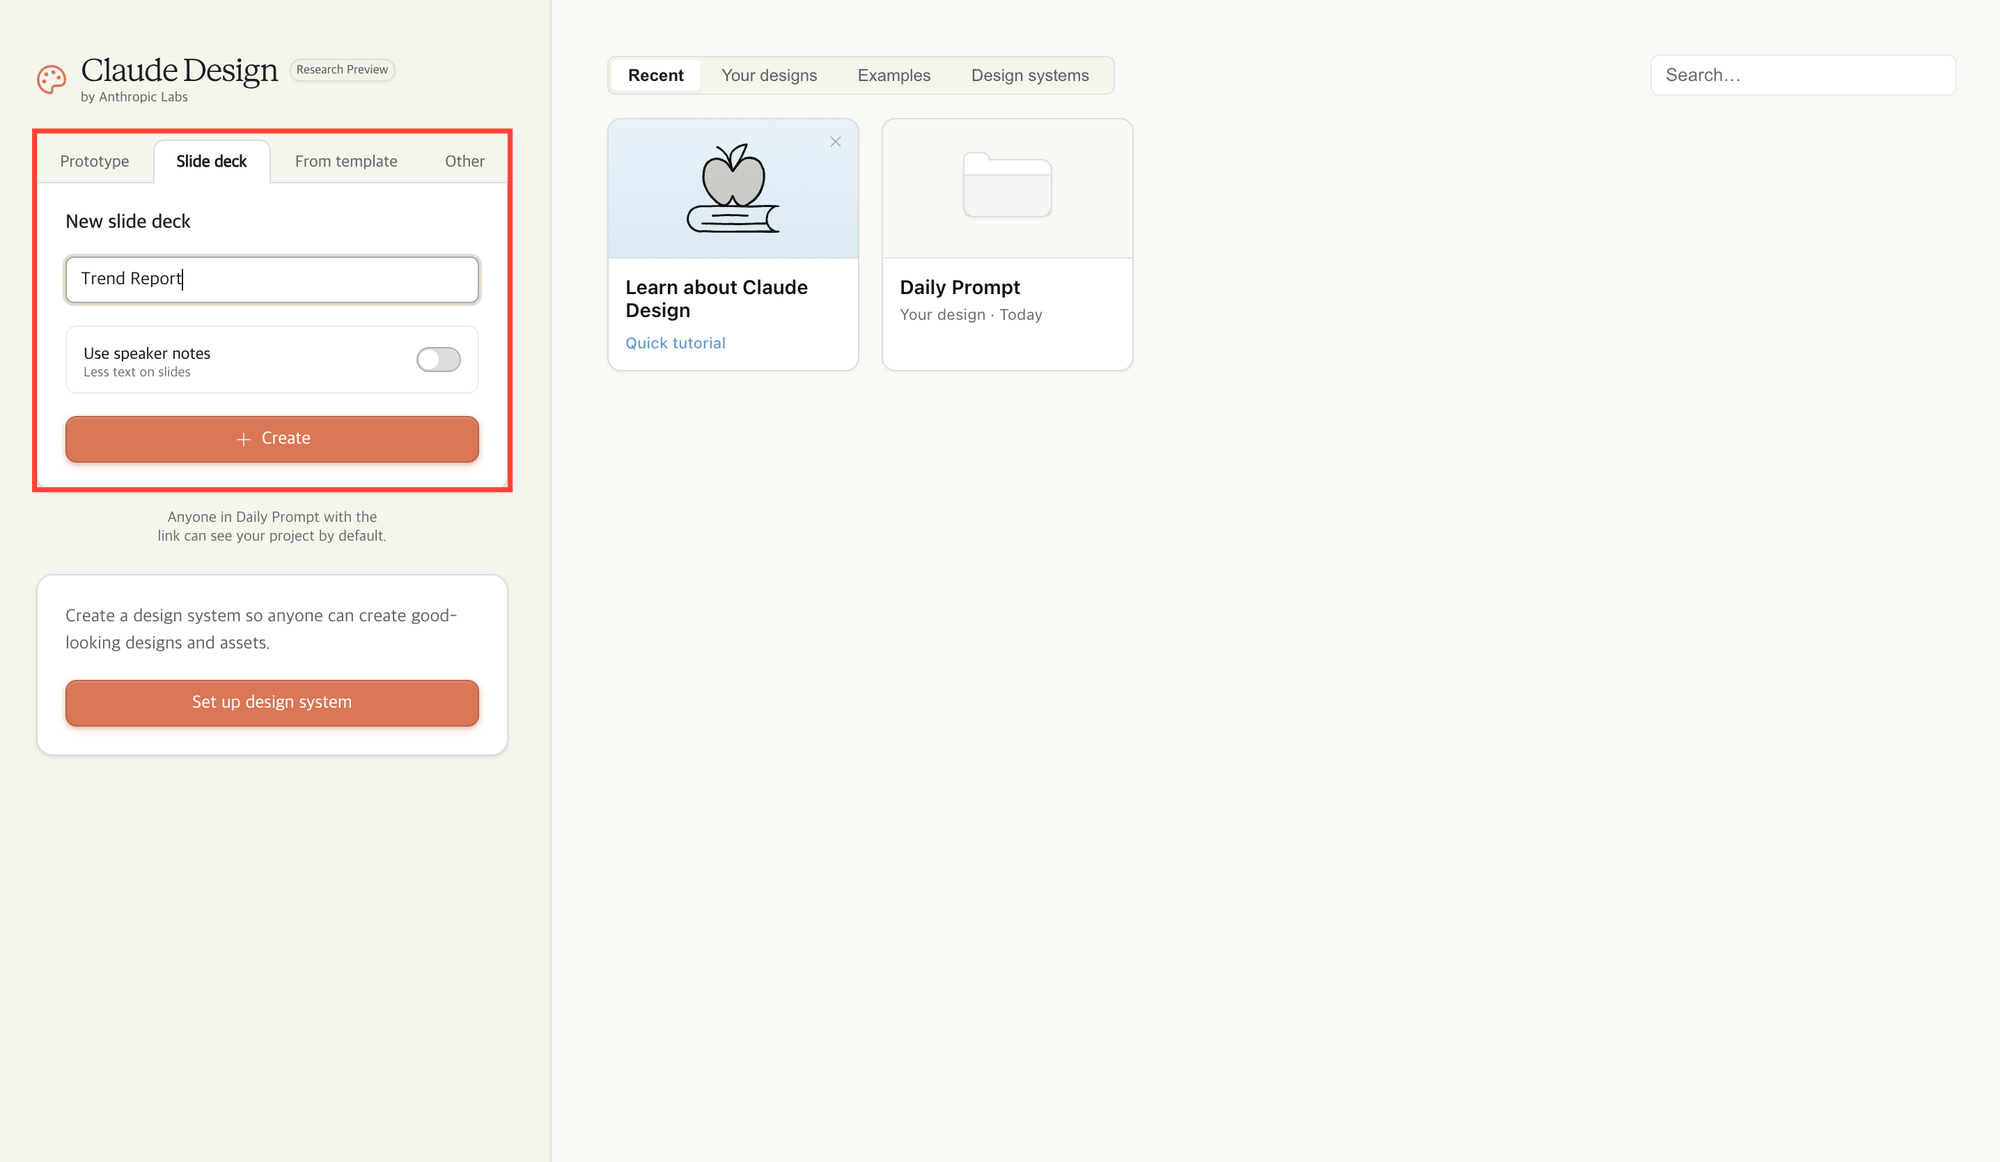Enable the Use speaker notes toggle

point(438,360)
